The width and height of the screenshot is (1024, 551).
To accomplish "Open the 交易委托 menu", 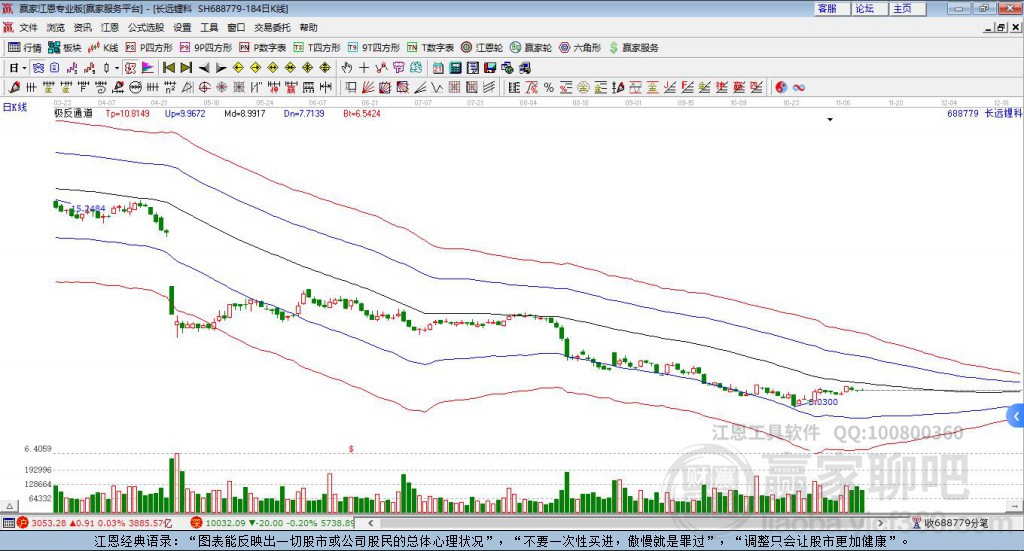I will [x=272, y=27].
